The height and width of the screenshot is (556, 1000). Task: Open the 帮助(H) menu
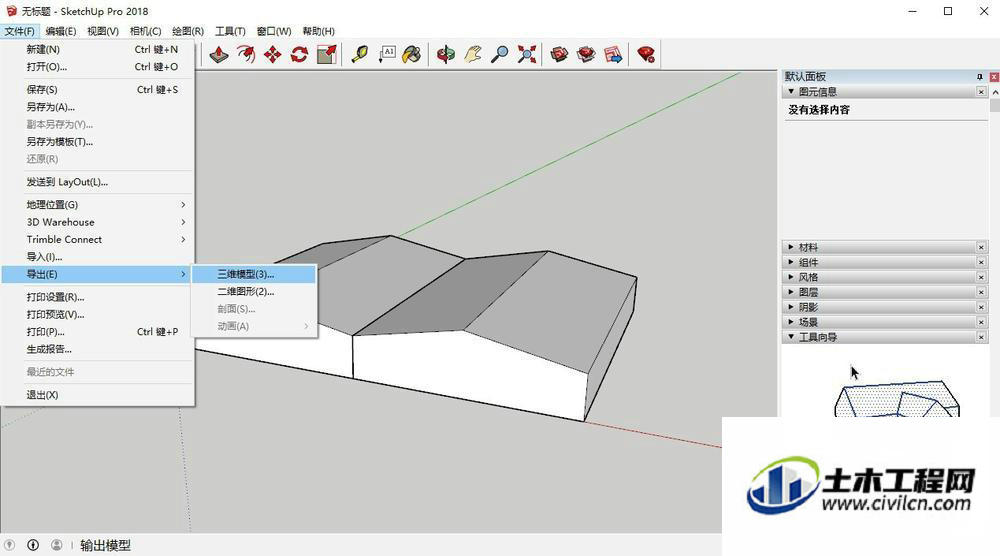318,31
